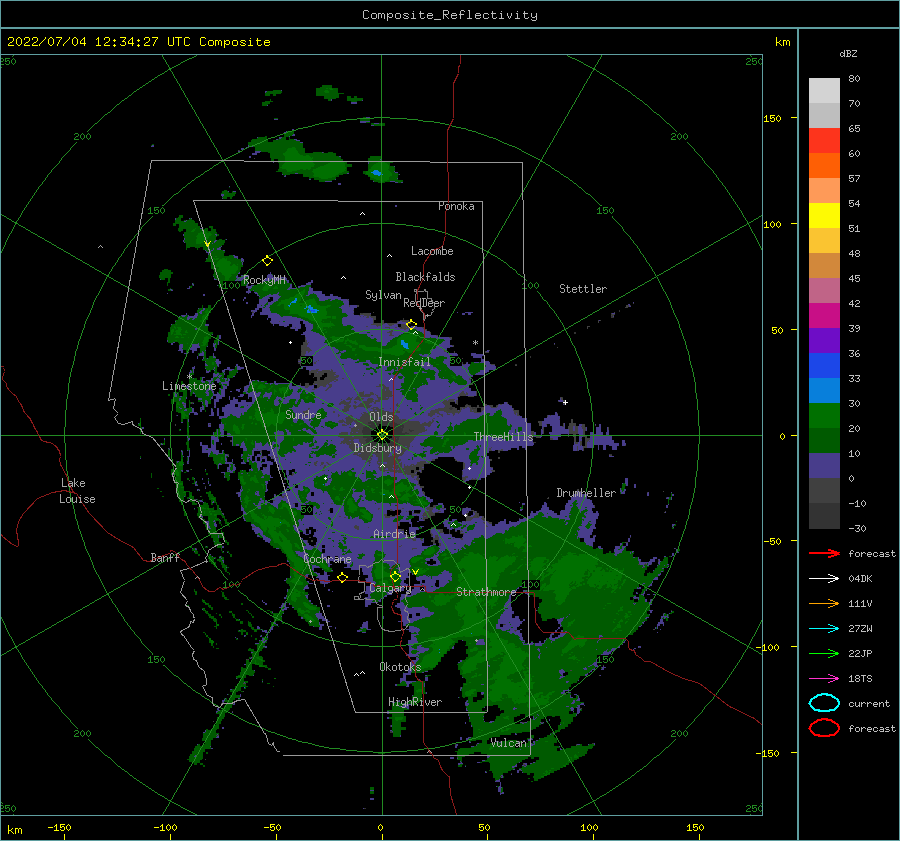Click the Strathmore label

pos(486,592)
